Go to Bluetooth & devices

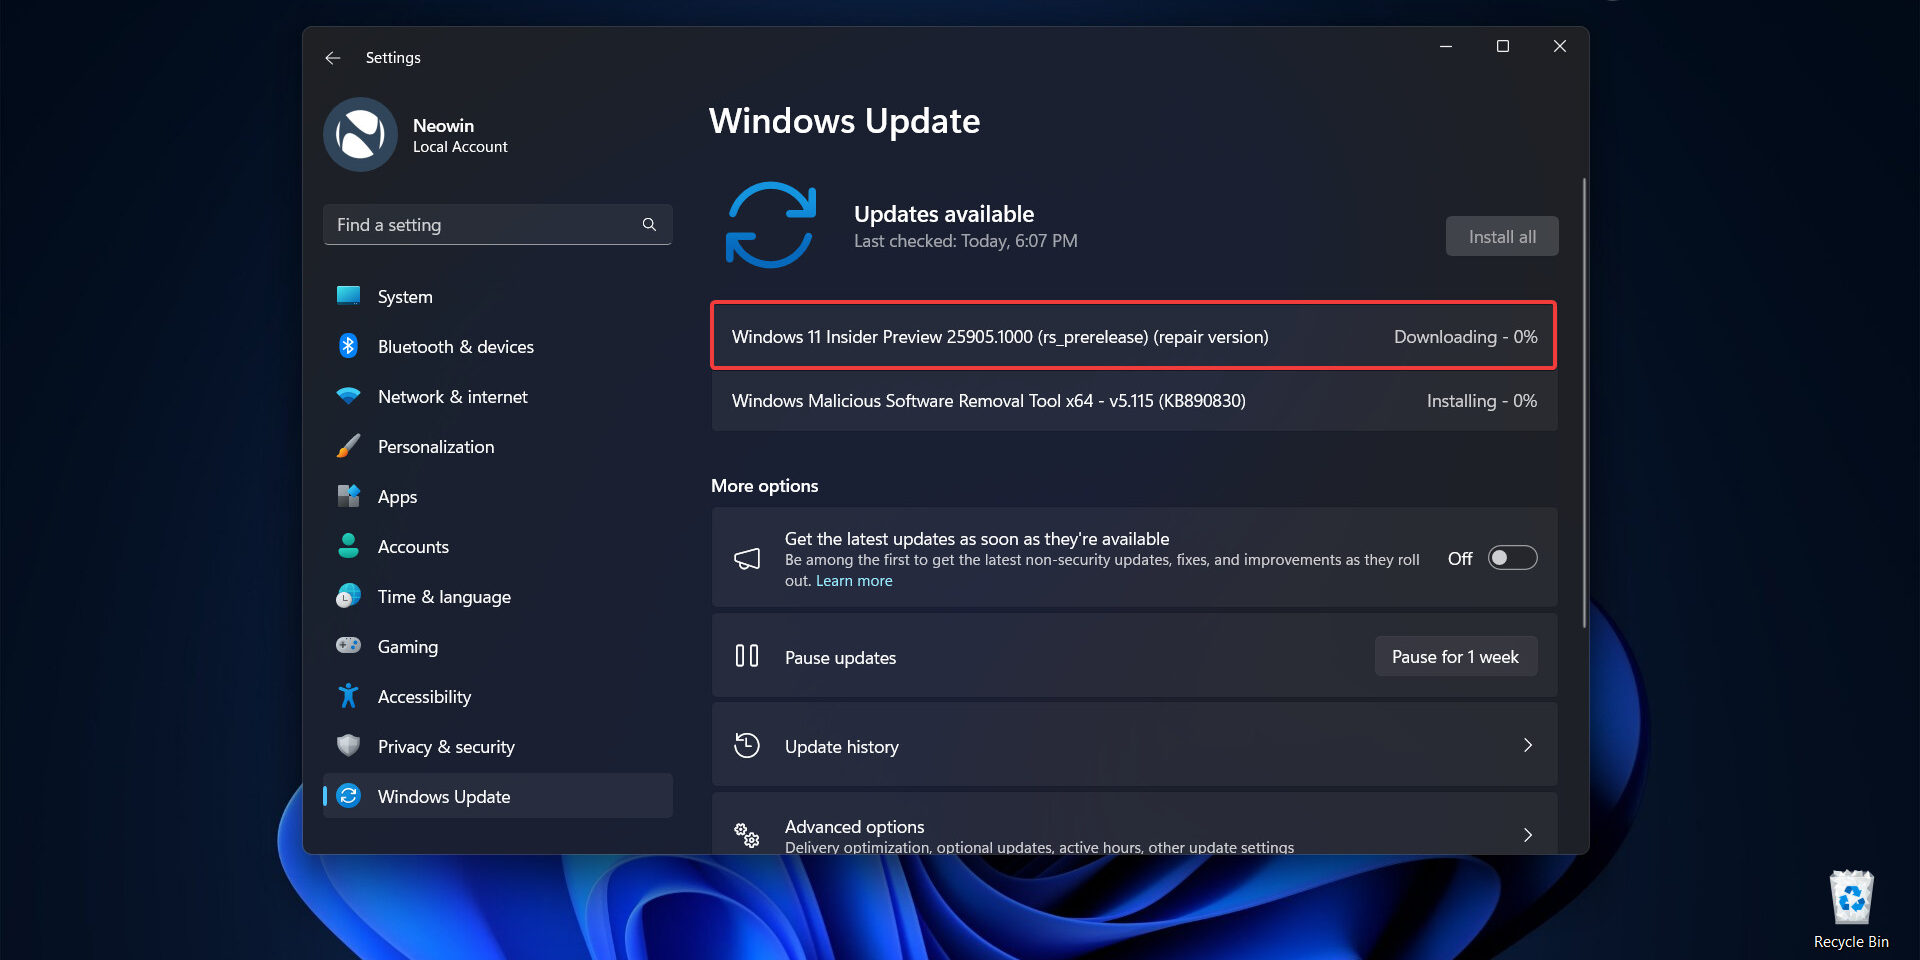click(x=498, y=346)
